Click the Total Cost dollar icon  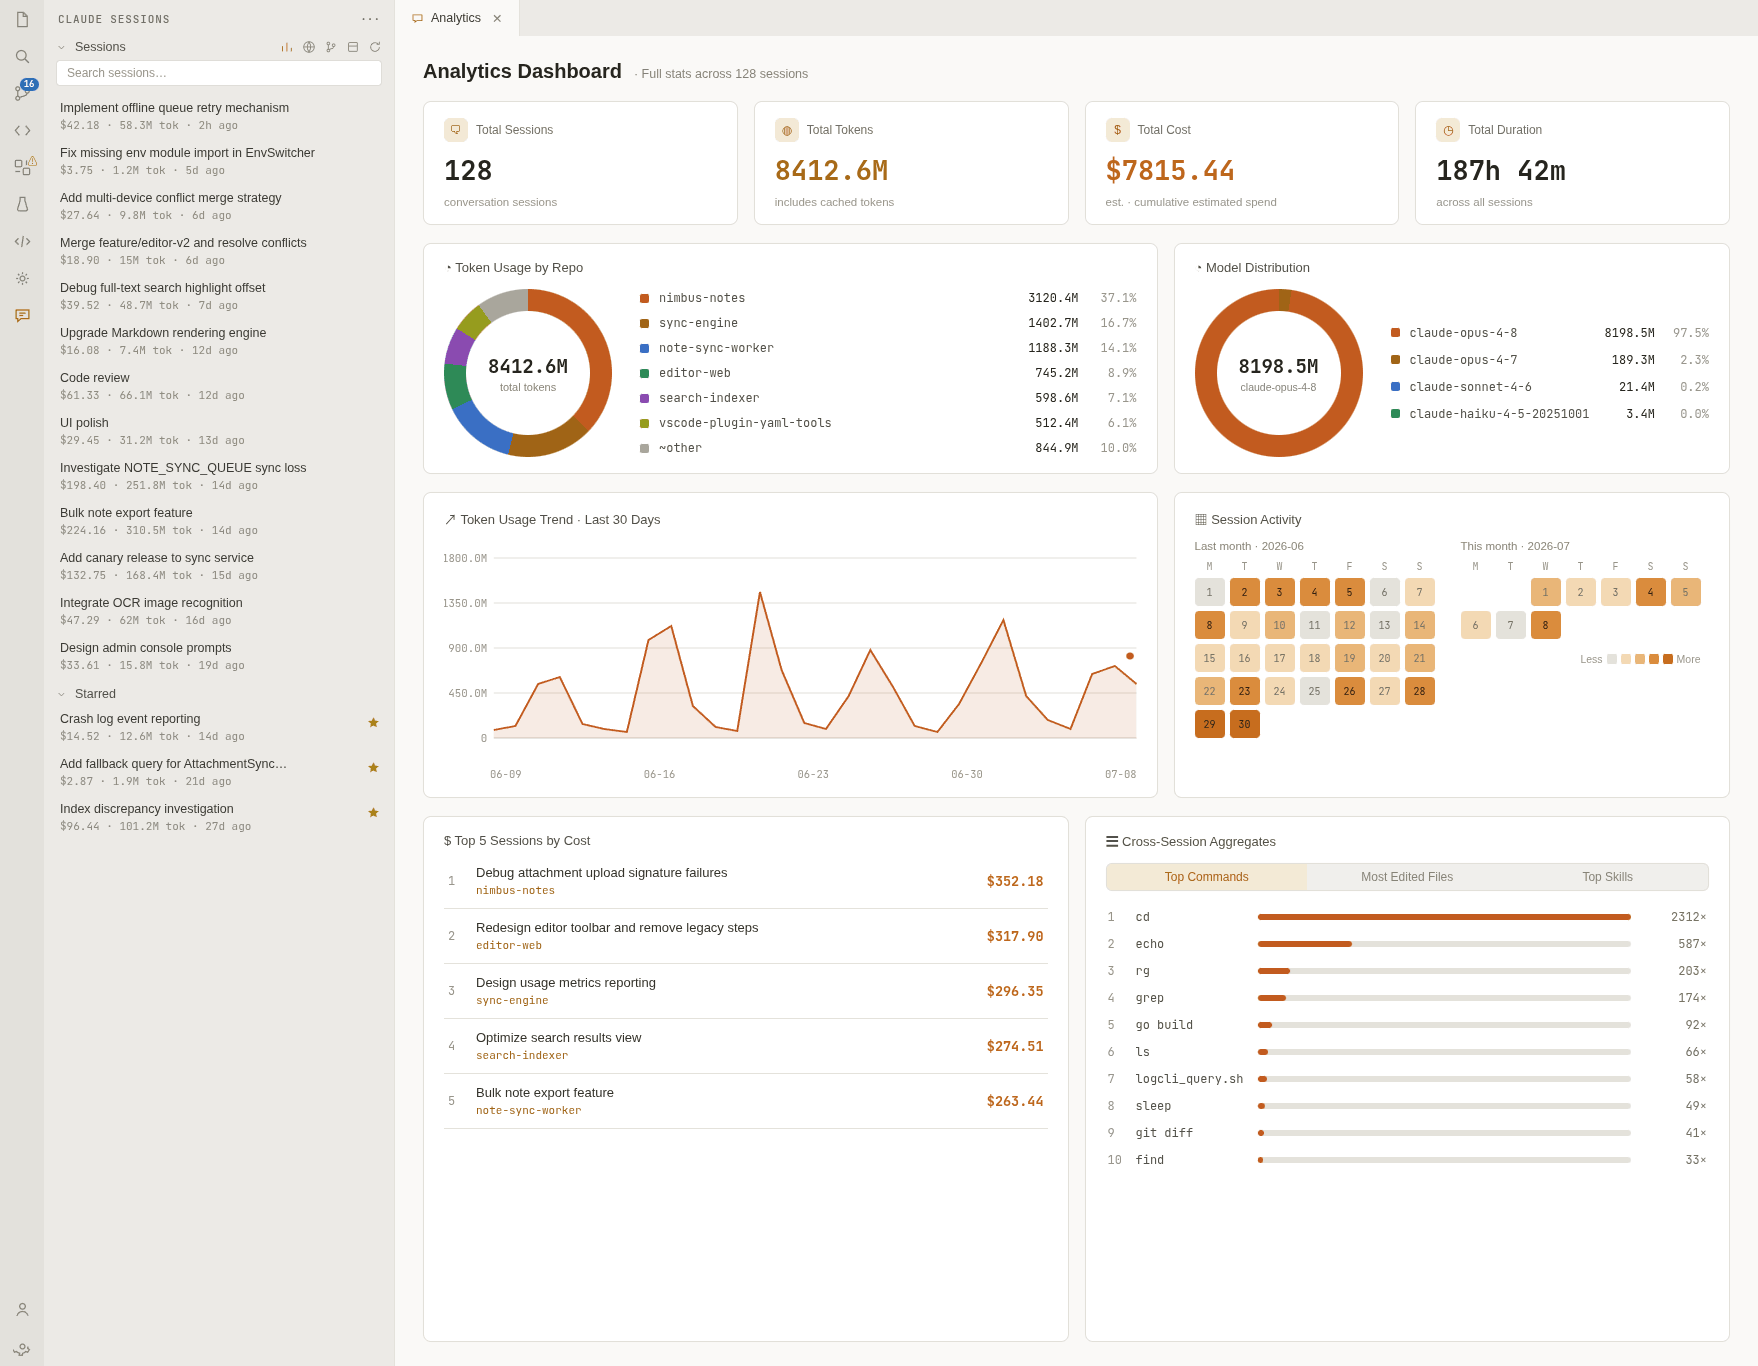point(1118,130)
